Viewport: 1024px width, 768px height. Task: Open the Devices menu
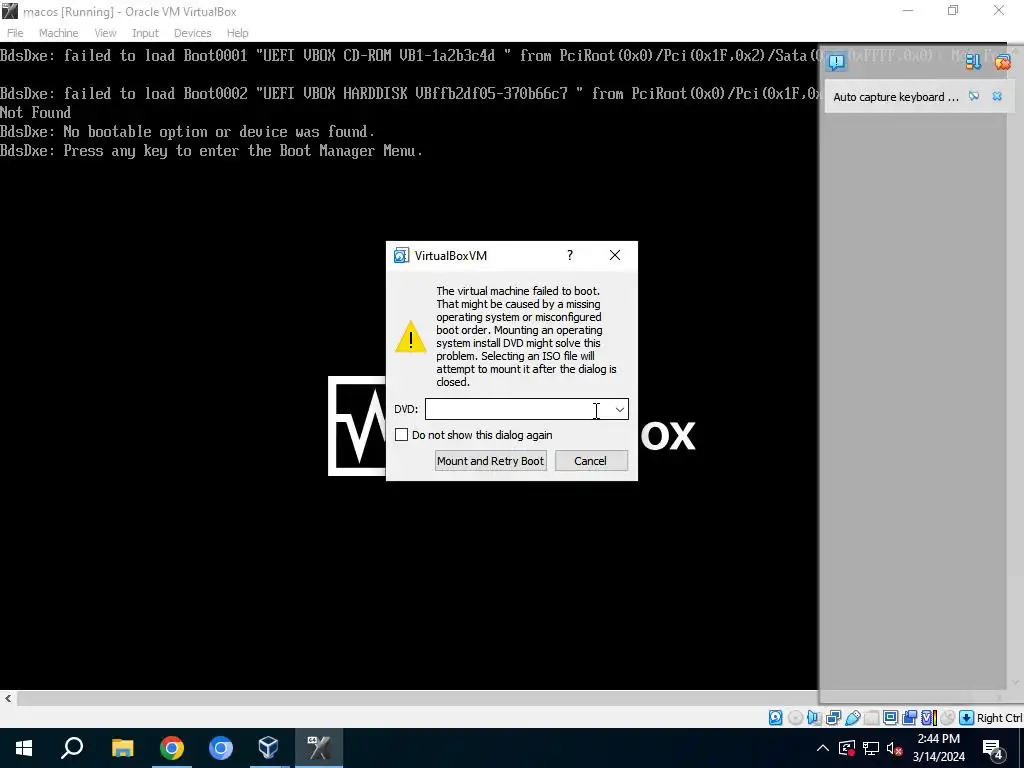click(x=192, y=33)
